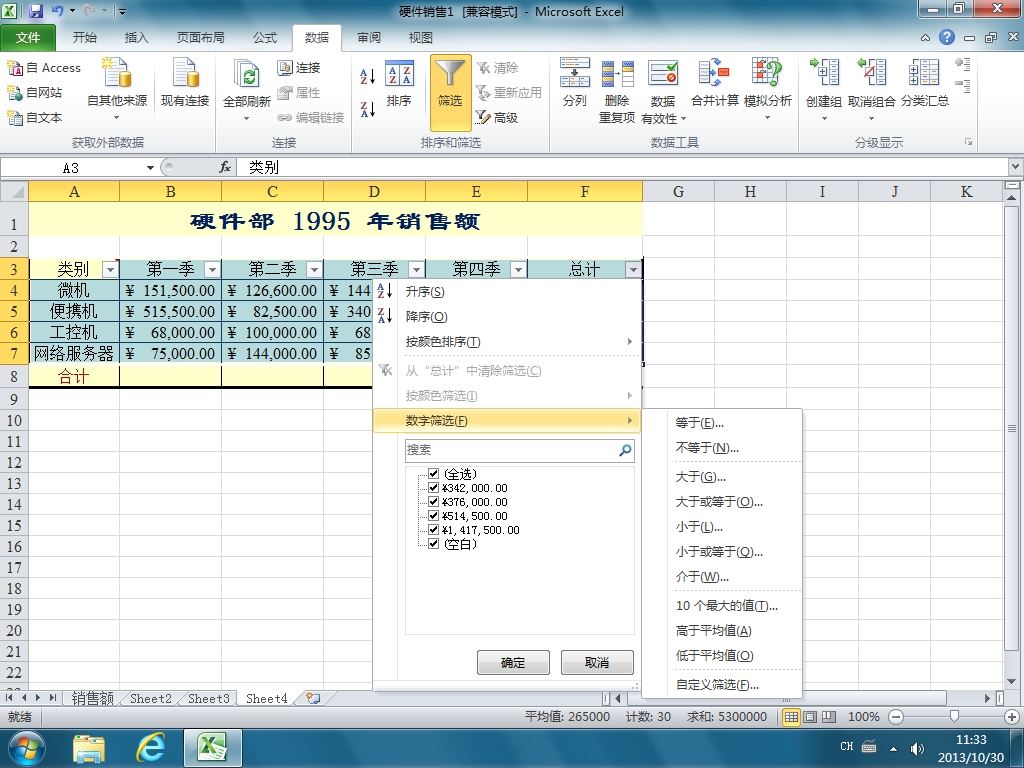Click zoom in plus button

click(1012, 717)
